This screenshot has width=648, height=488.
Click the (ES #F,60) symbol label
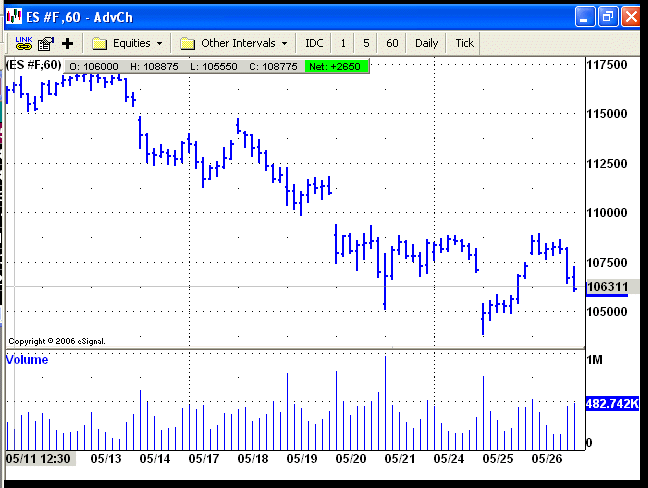click(x=33, y=65)
